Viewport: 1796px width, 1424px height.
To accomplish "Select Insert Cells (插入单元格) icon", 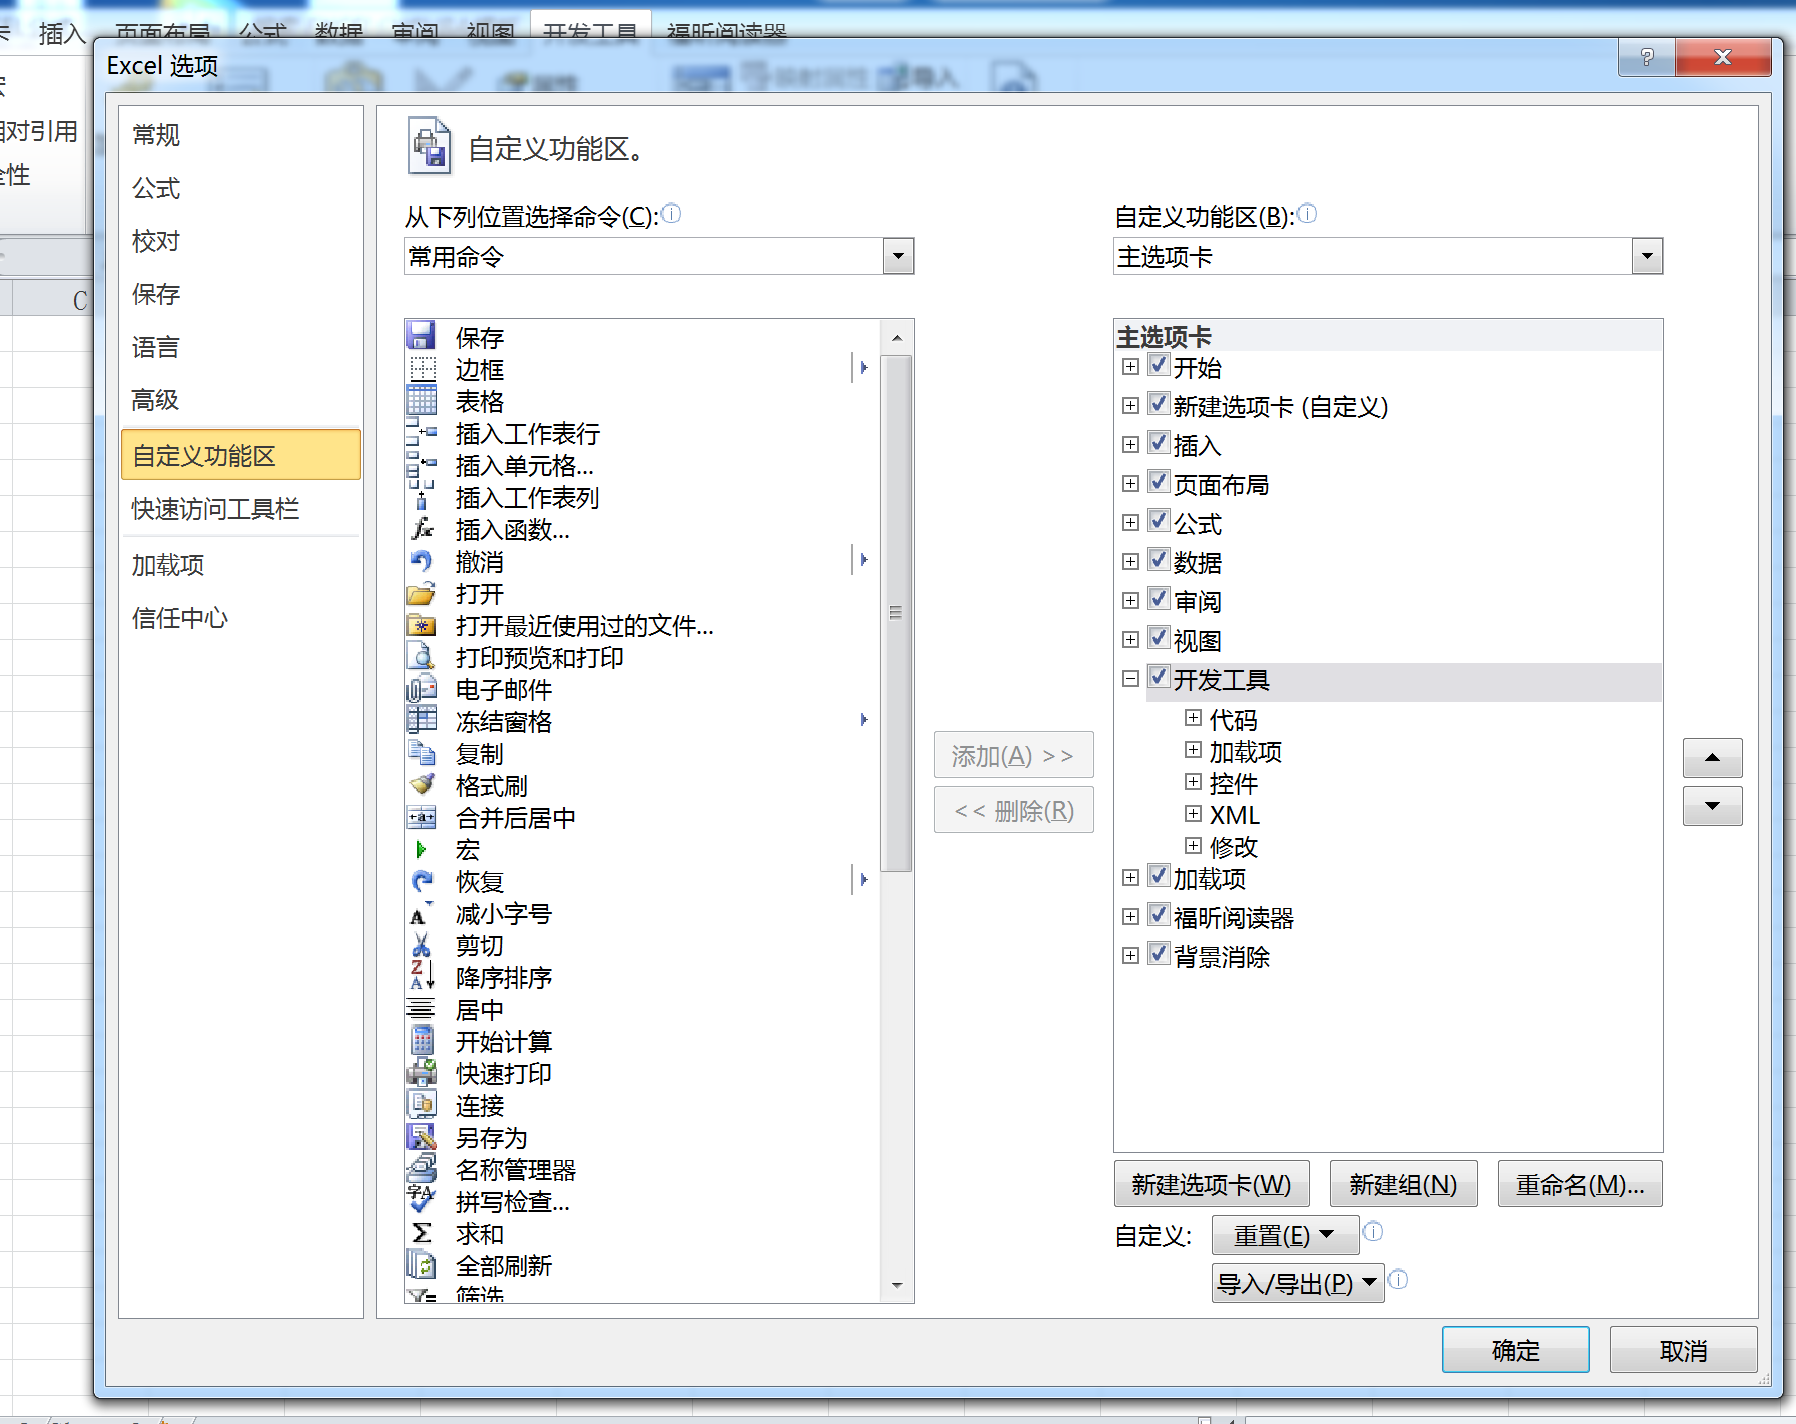I will point(421,465).
